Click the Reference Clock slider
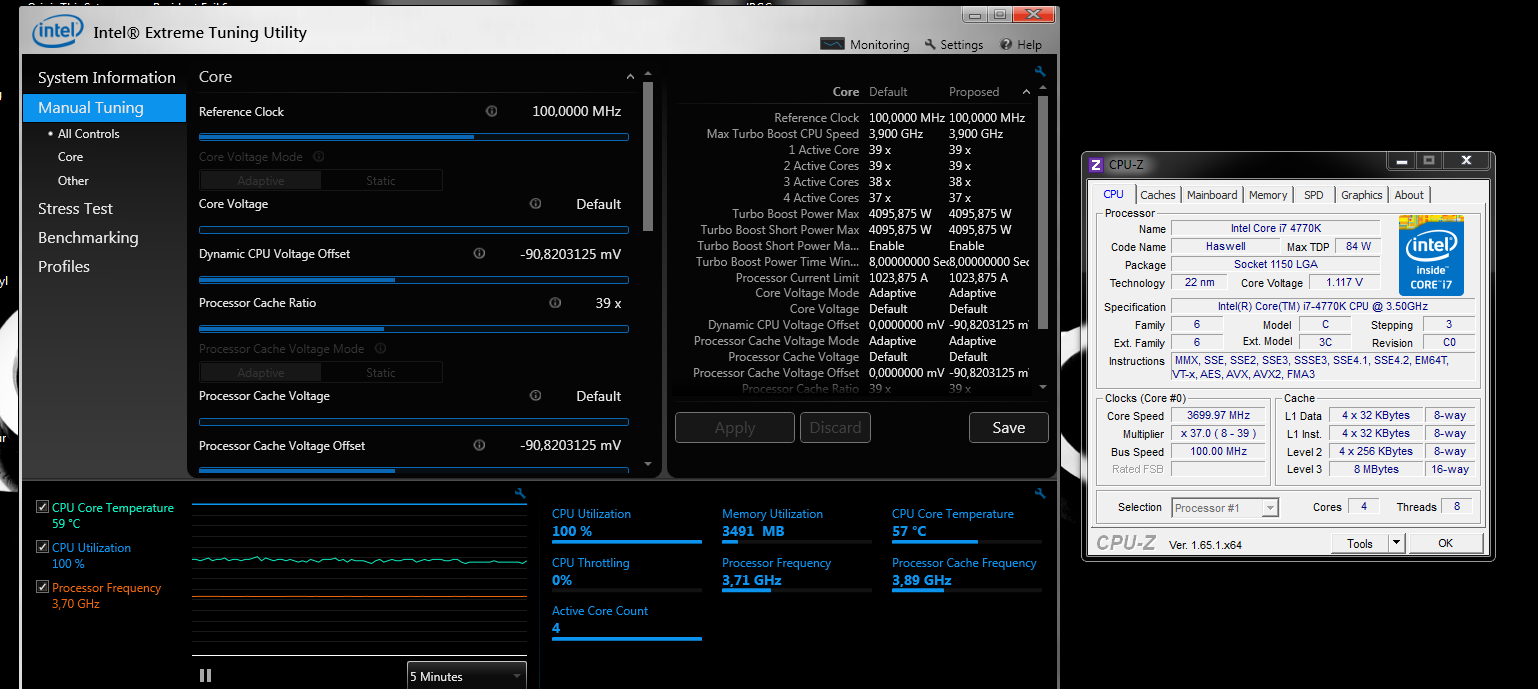1538x689 pixels. 414,136
